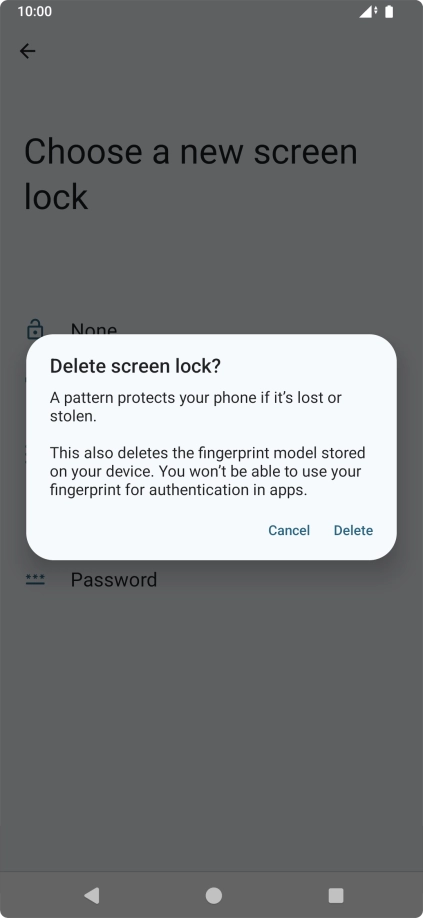
Task: Tap the Android back triangle navigation button
Action: [x=91, y=895]
